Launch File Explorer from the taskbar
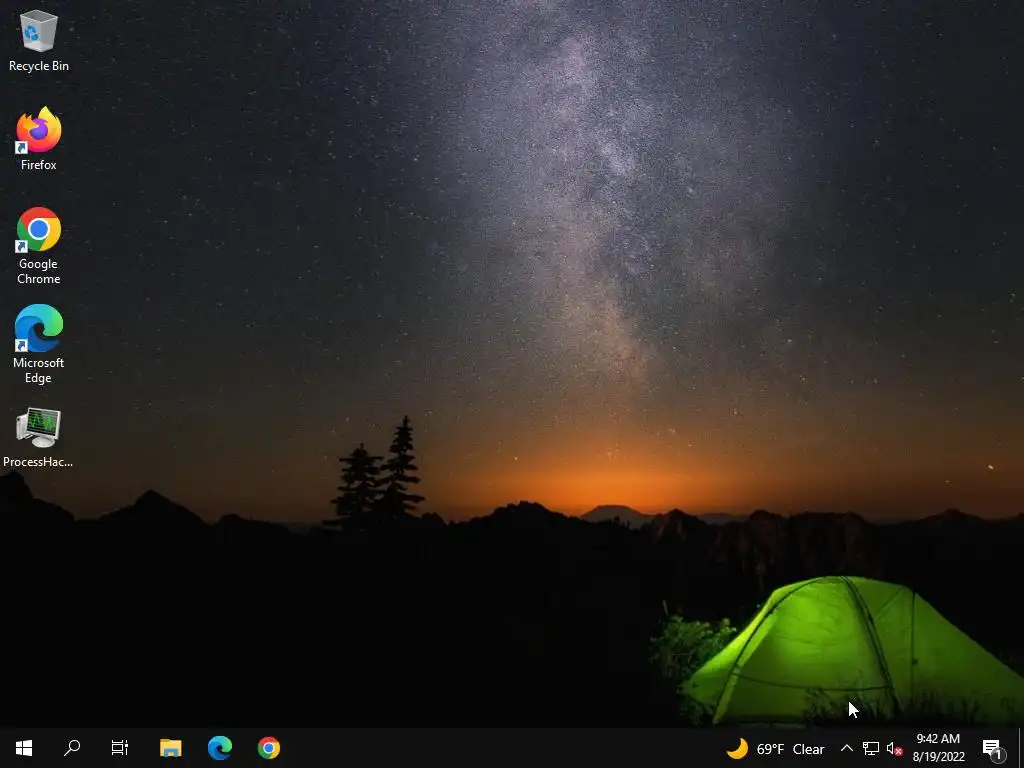This screenshot has height=768, width=1024. (x=170, y=748)
